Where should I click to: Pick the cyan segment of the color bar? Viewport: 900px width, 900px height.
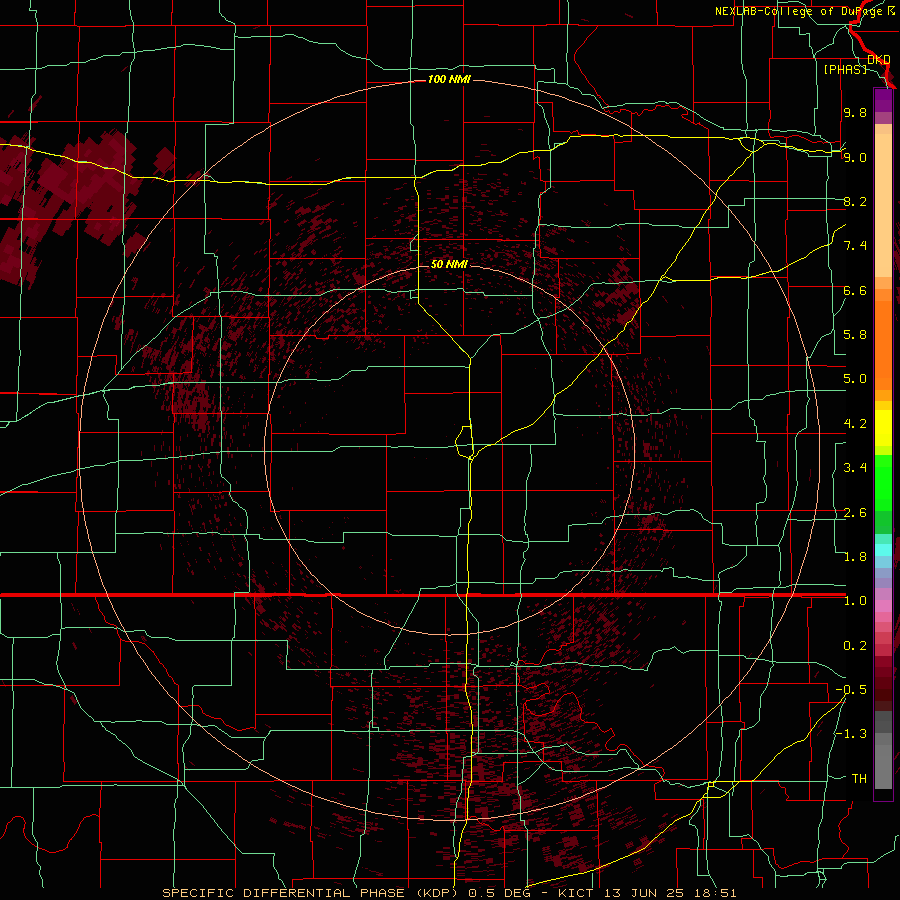coord(883,550)
